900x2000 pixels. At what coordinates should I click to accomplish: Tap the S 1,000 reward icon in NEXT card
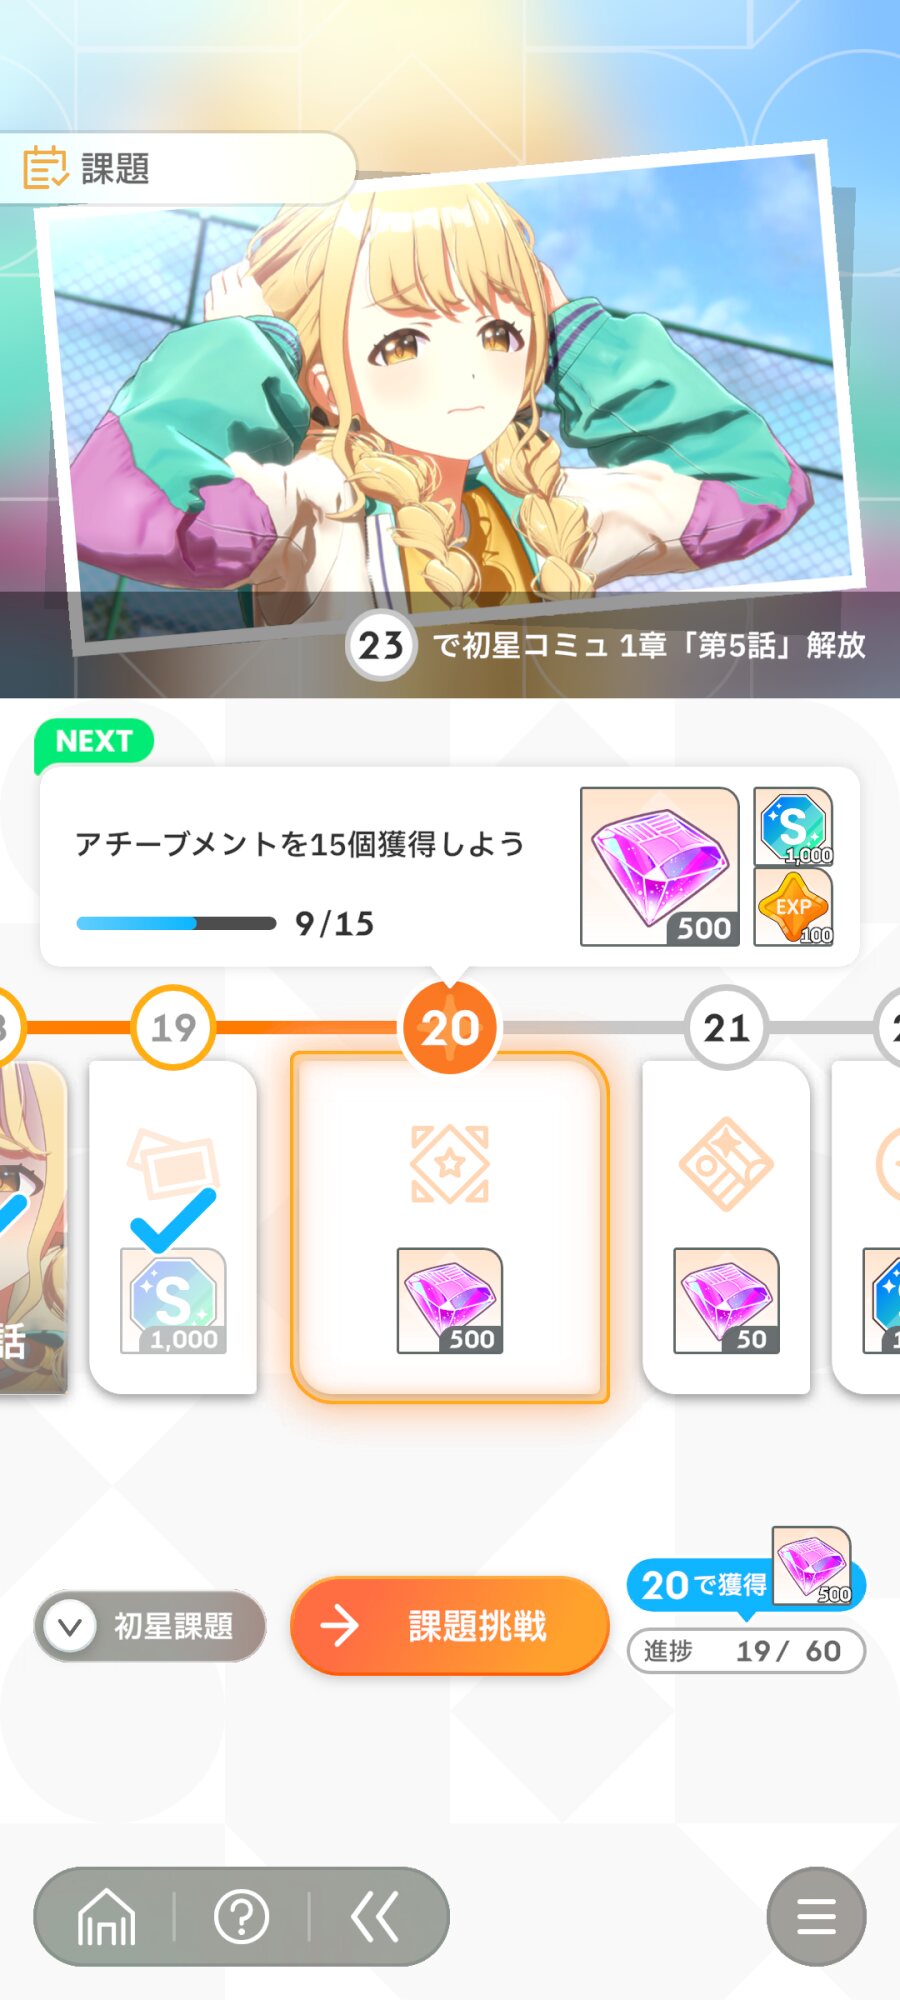point(793,826)
